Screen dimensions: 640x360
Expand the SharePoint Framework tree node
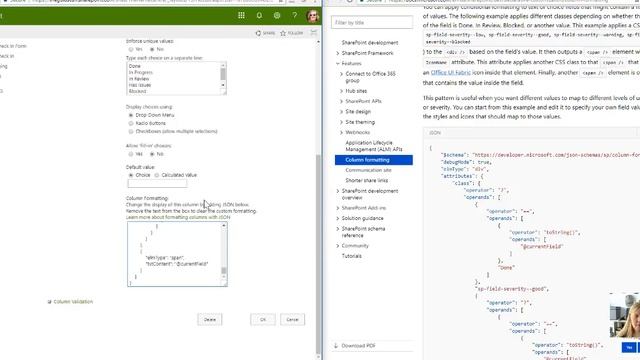(x=338, y=53)
